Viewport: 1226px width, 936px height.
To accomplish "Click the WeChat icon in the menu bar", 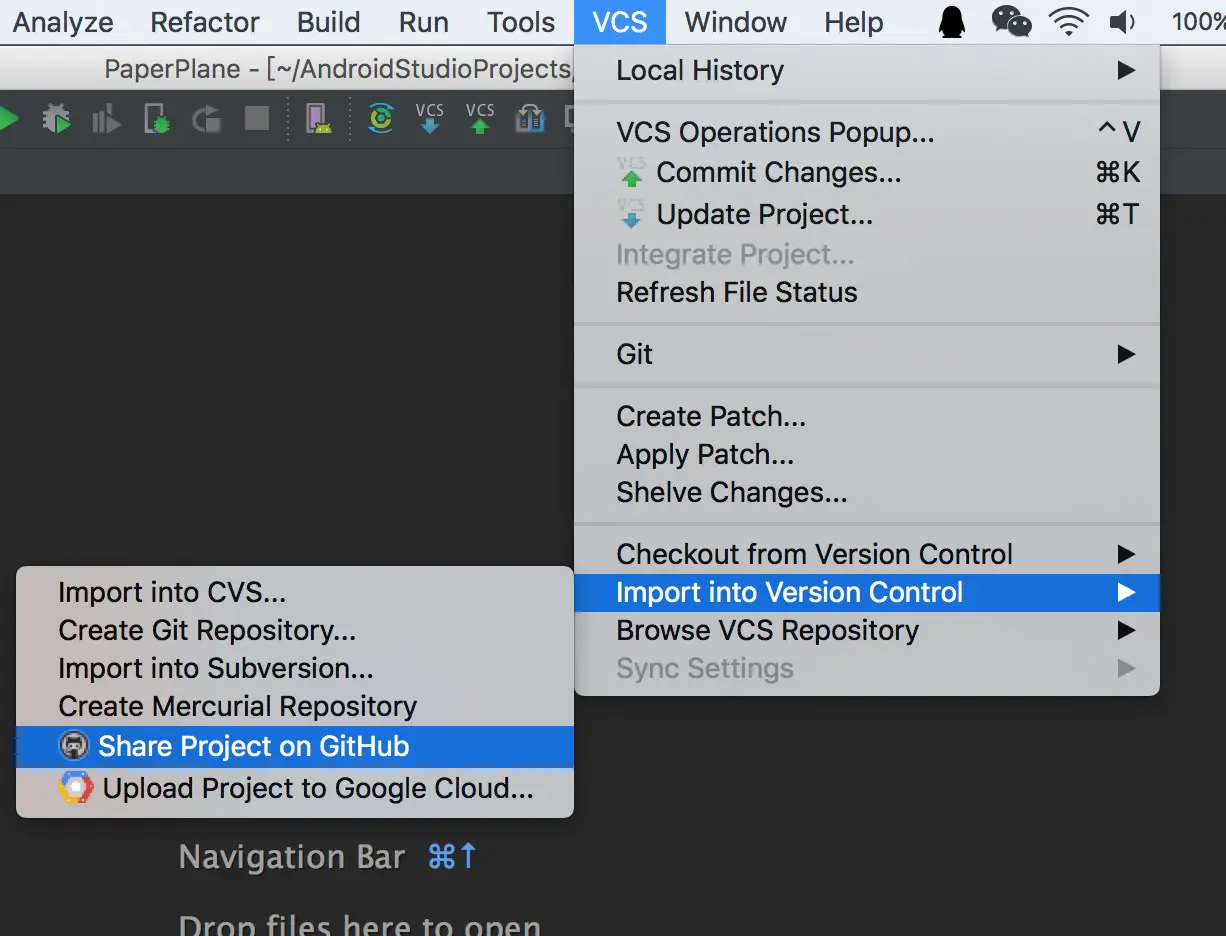I will click(1011, 22).
